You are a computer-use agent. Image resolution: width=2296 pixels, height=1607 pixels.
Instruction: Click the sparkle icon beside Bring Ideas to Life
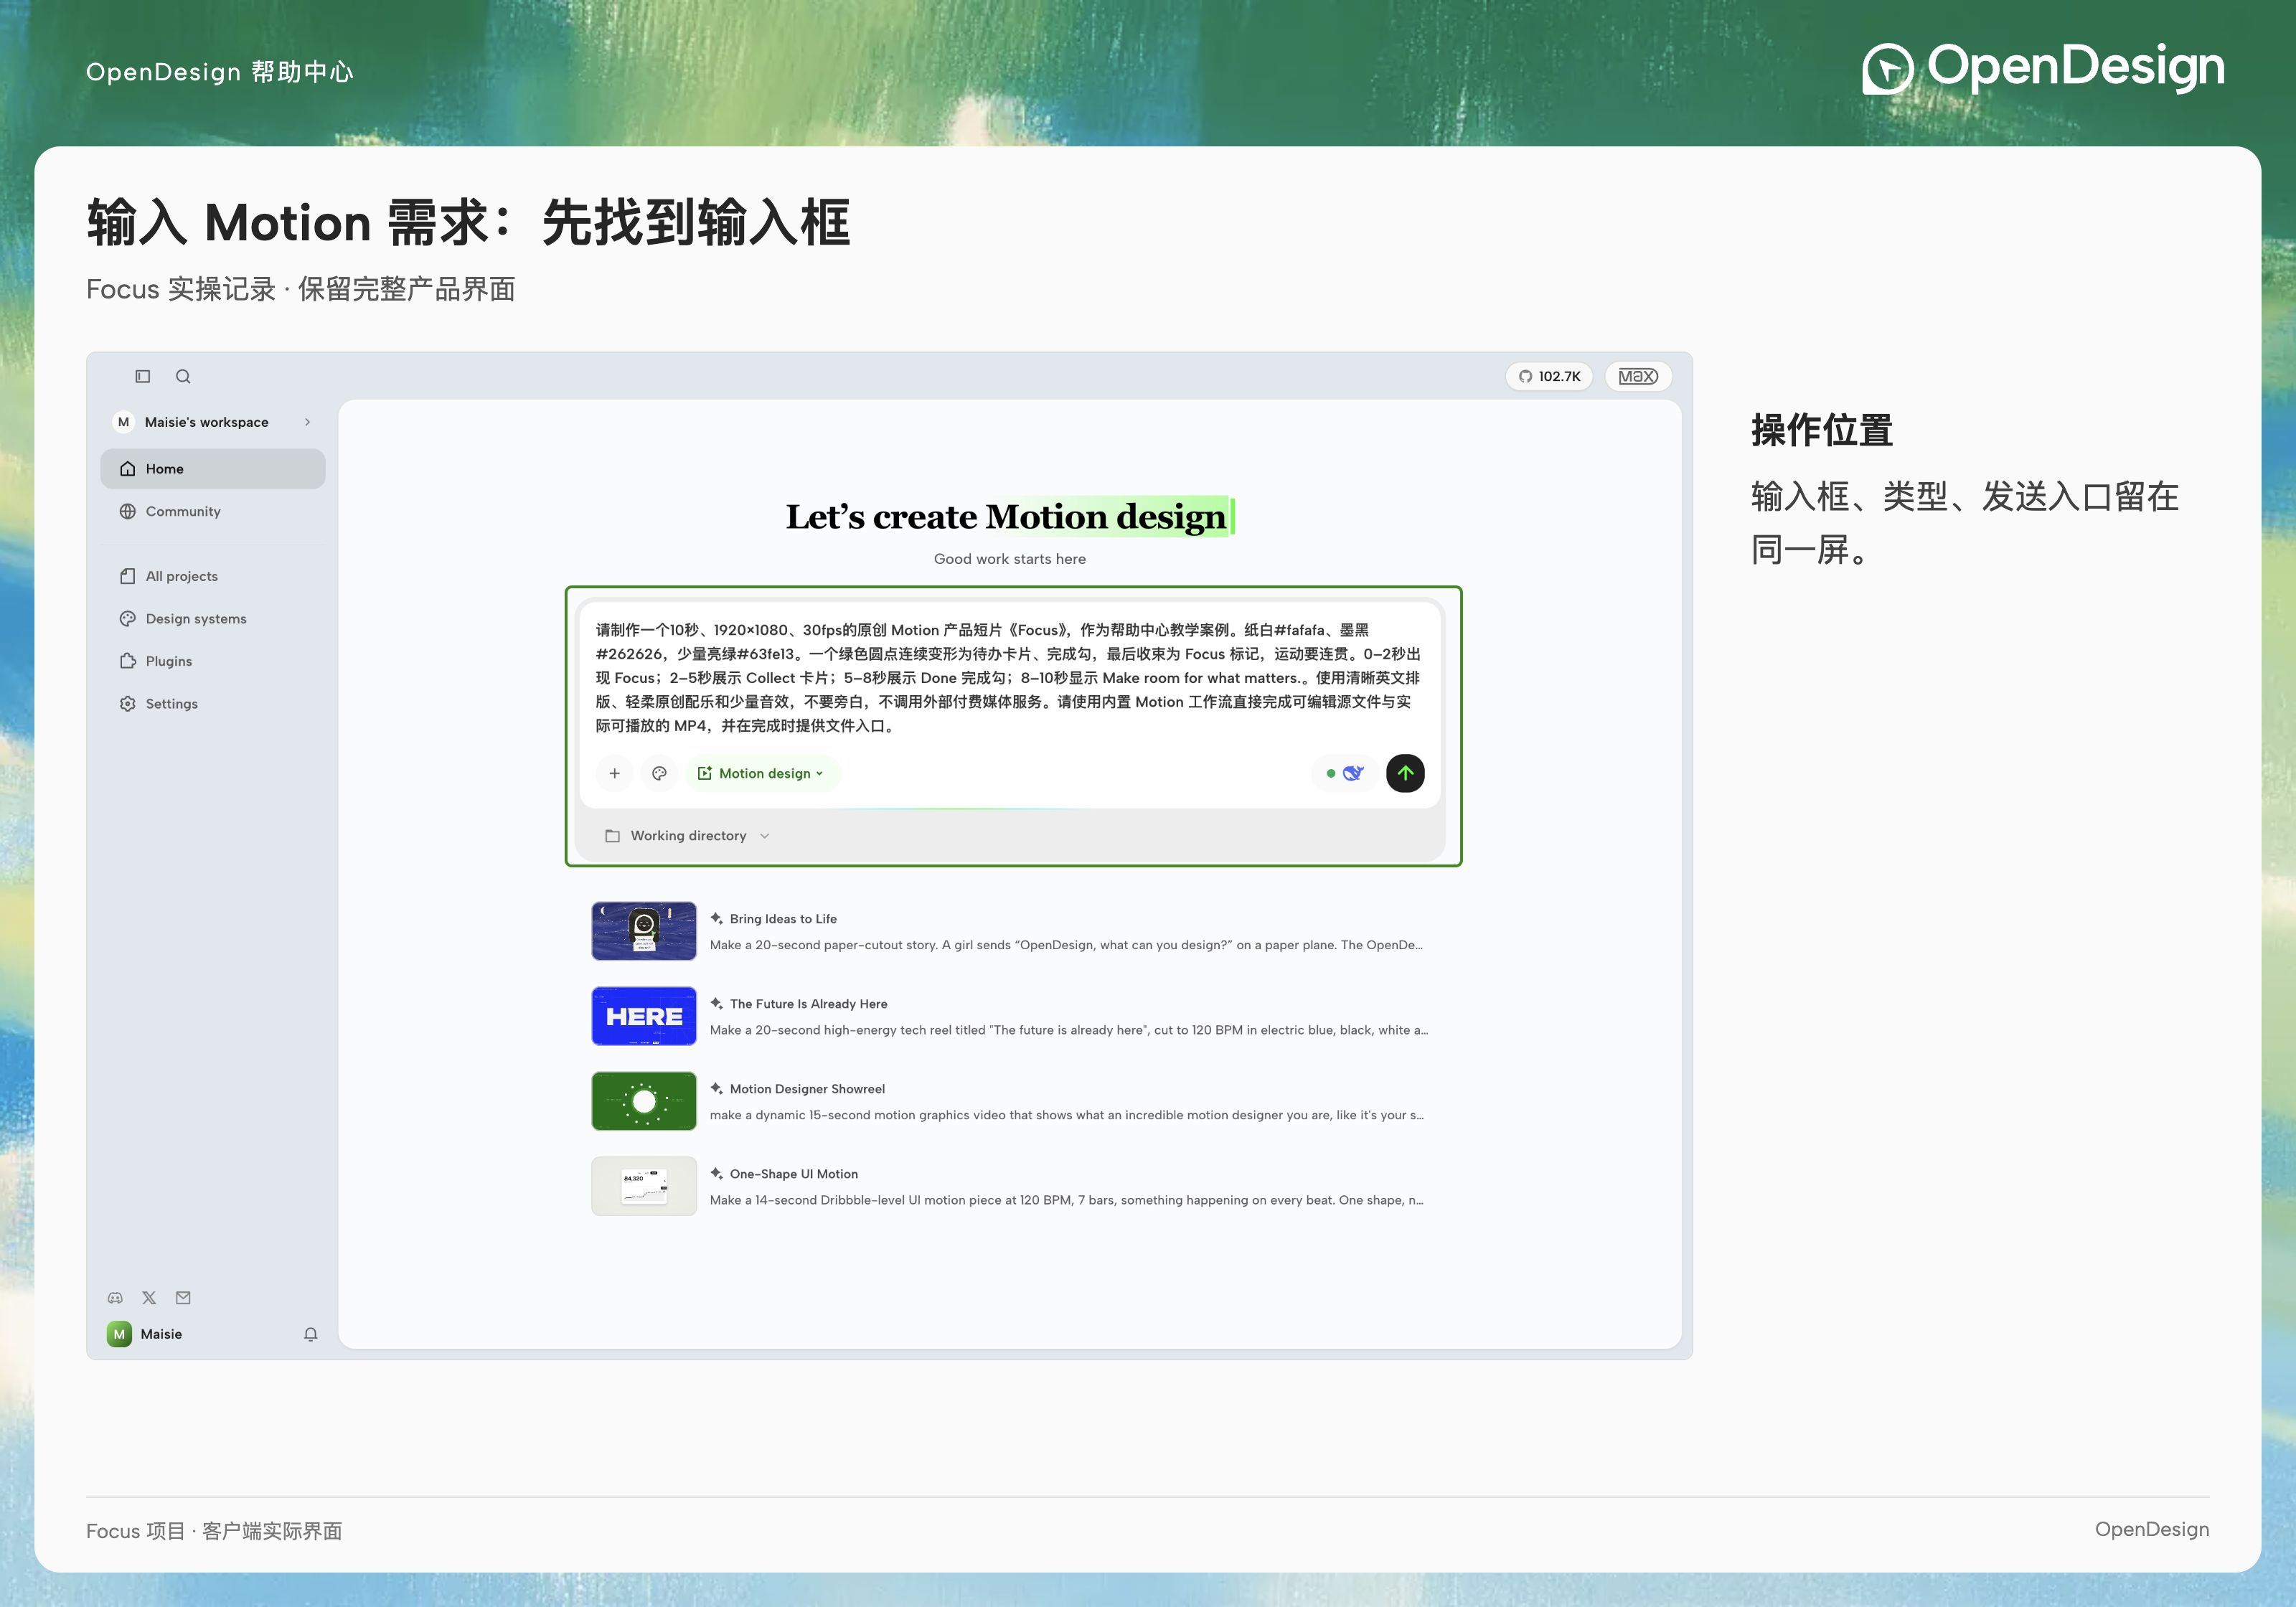[x=717, y=918]
